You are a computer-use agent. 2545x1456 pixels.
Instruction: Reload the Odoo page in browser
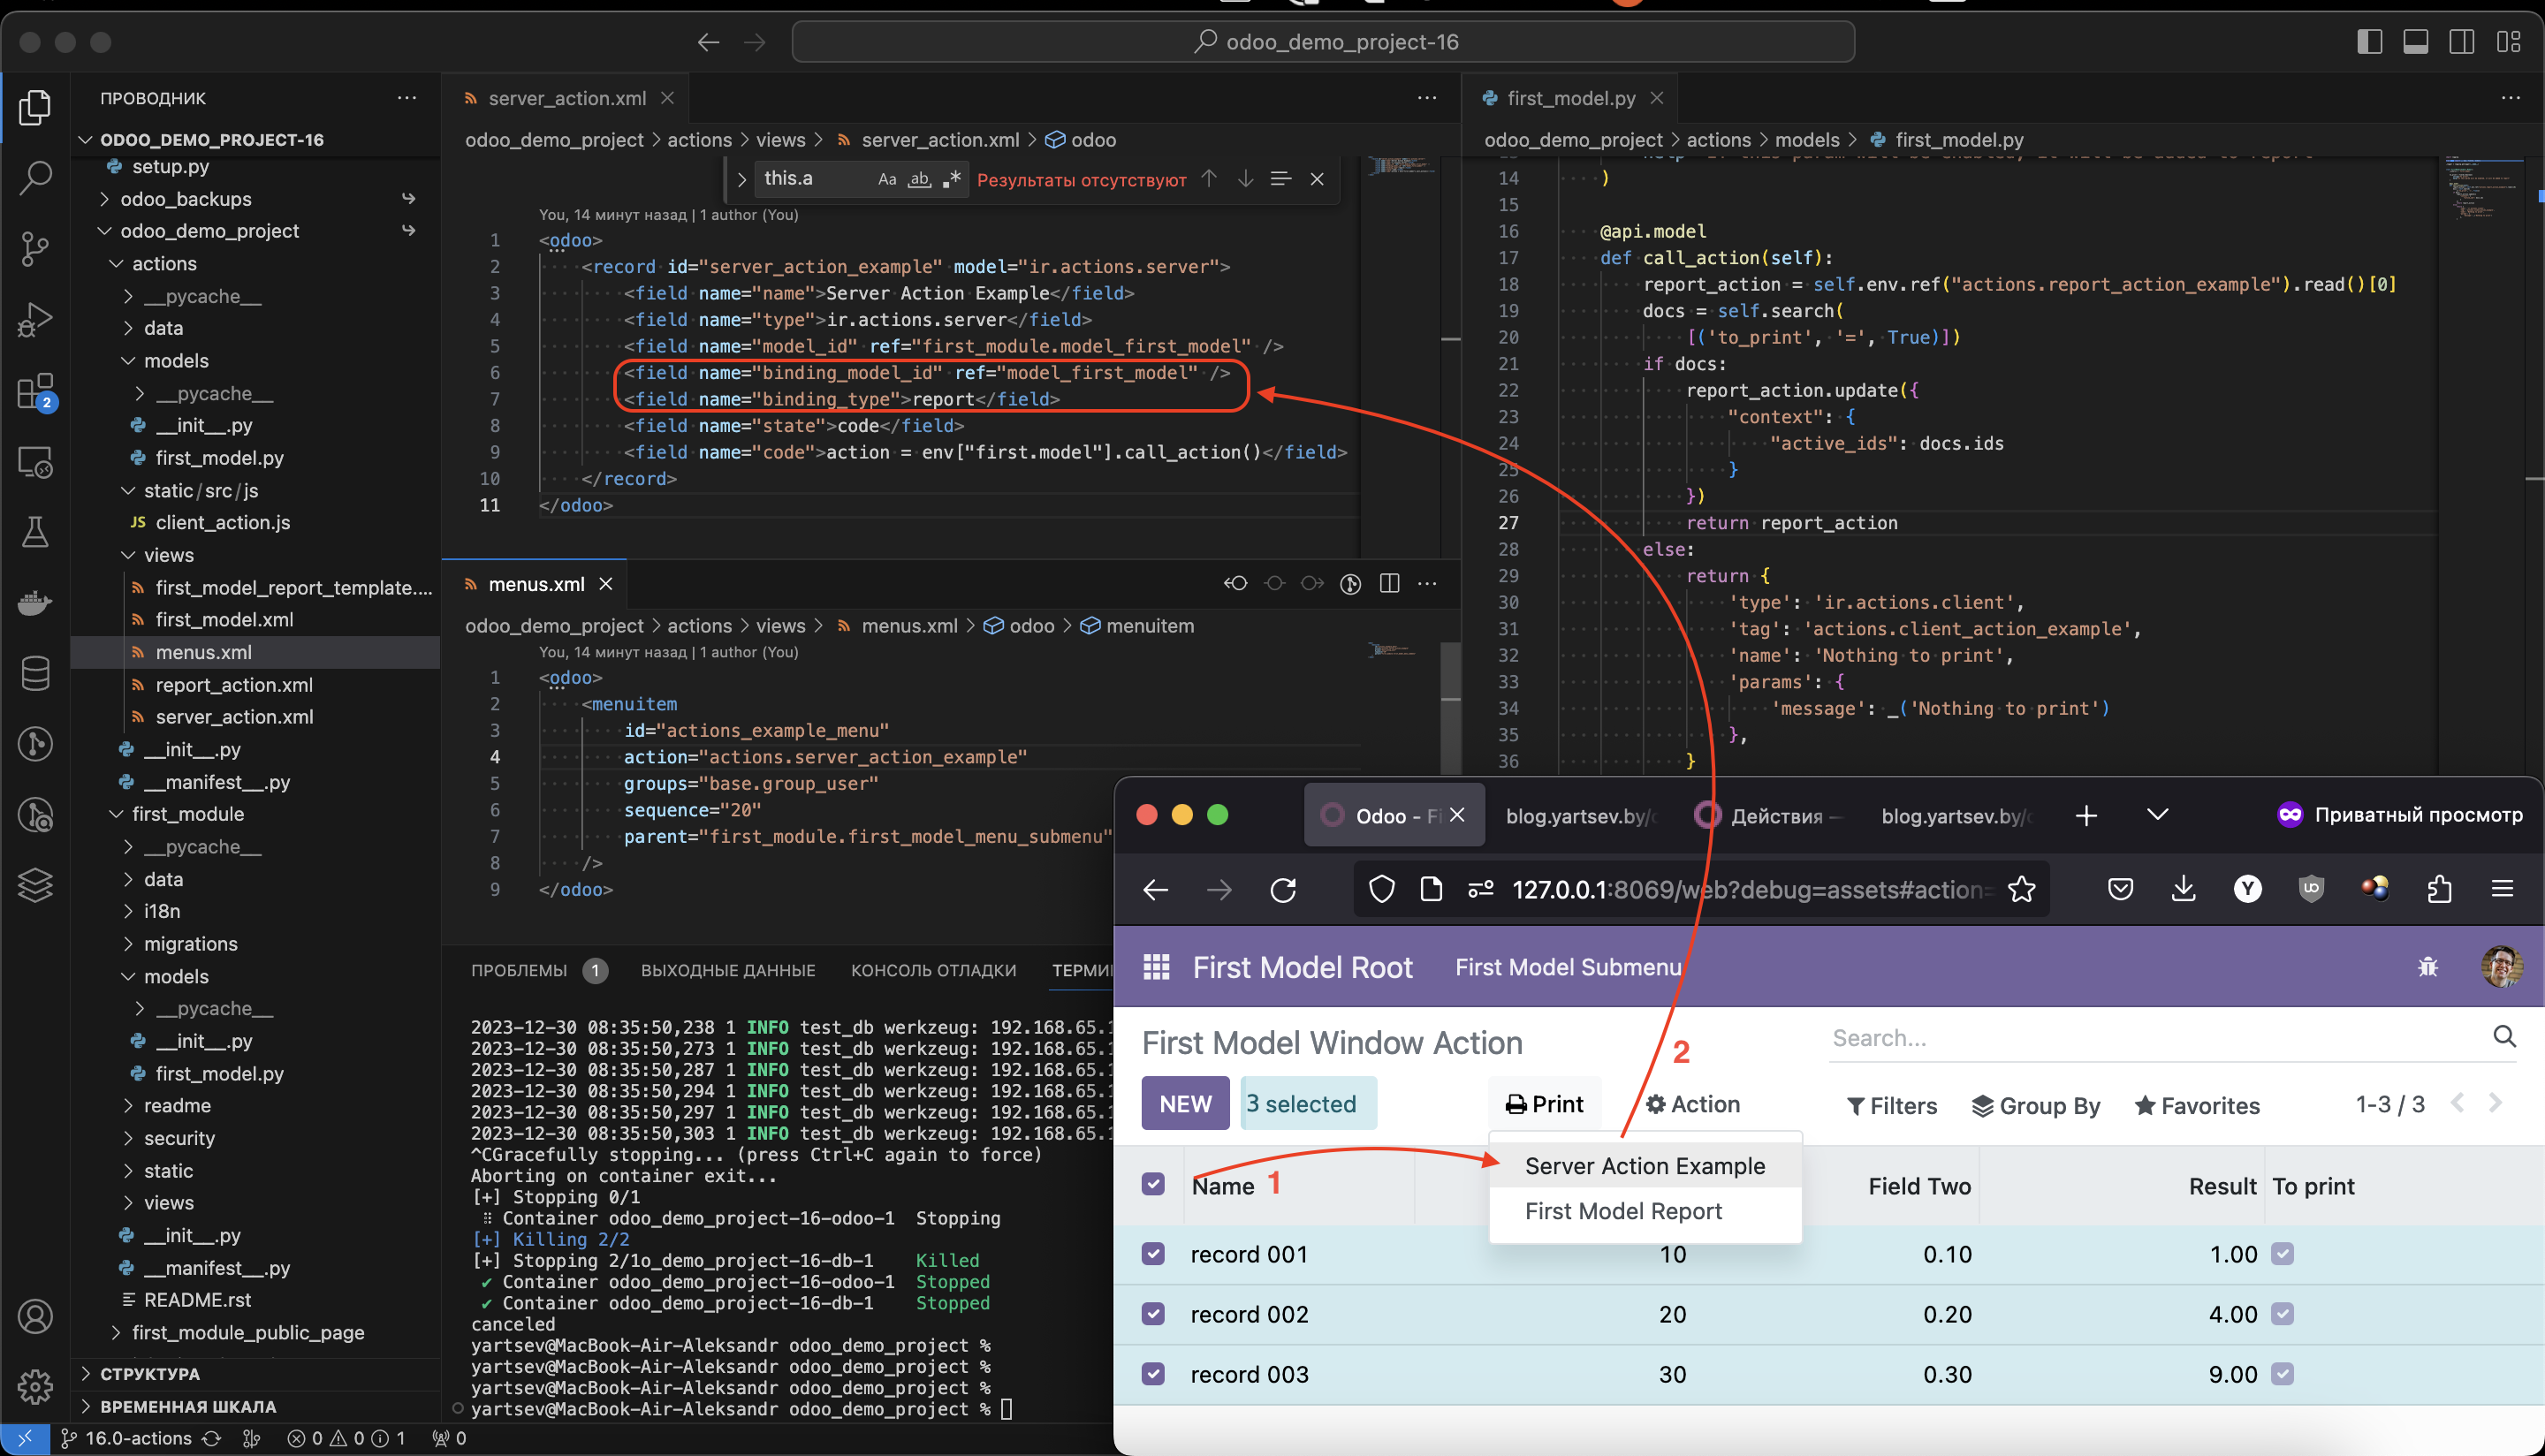pyautogui.click(x=1283, y=889)
